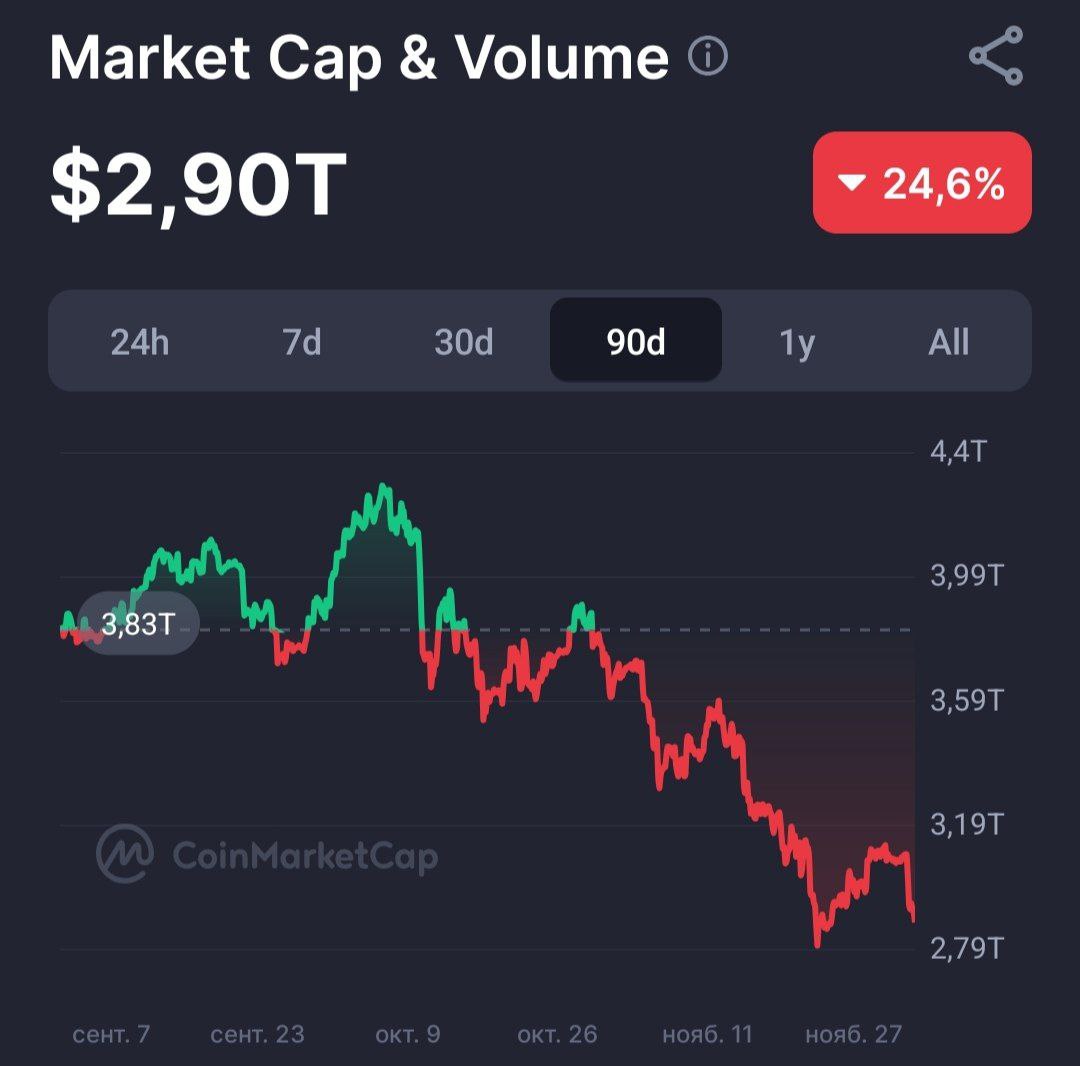Tap the окт. 9 date label
The image size is (1080, 1066).
(x=407, y=1034)
